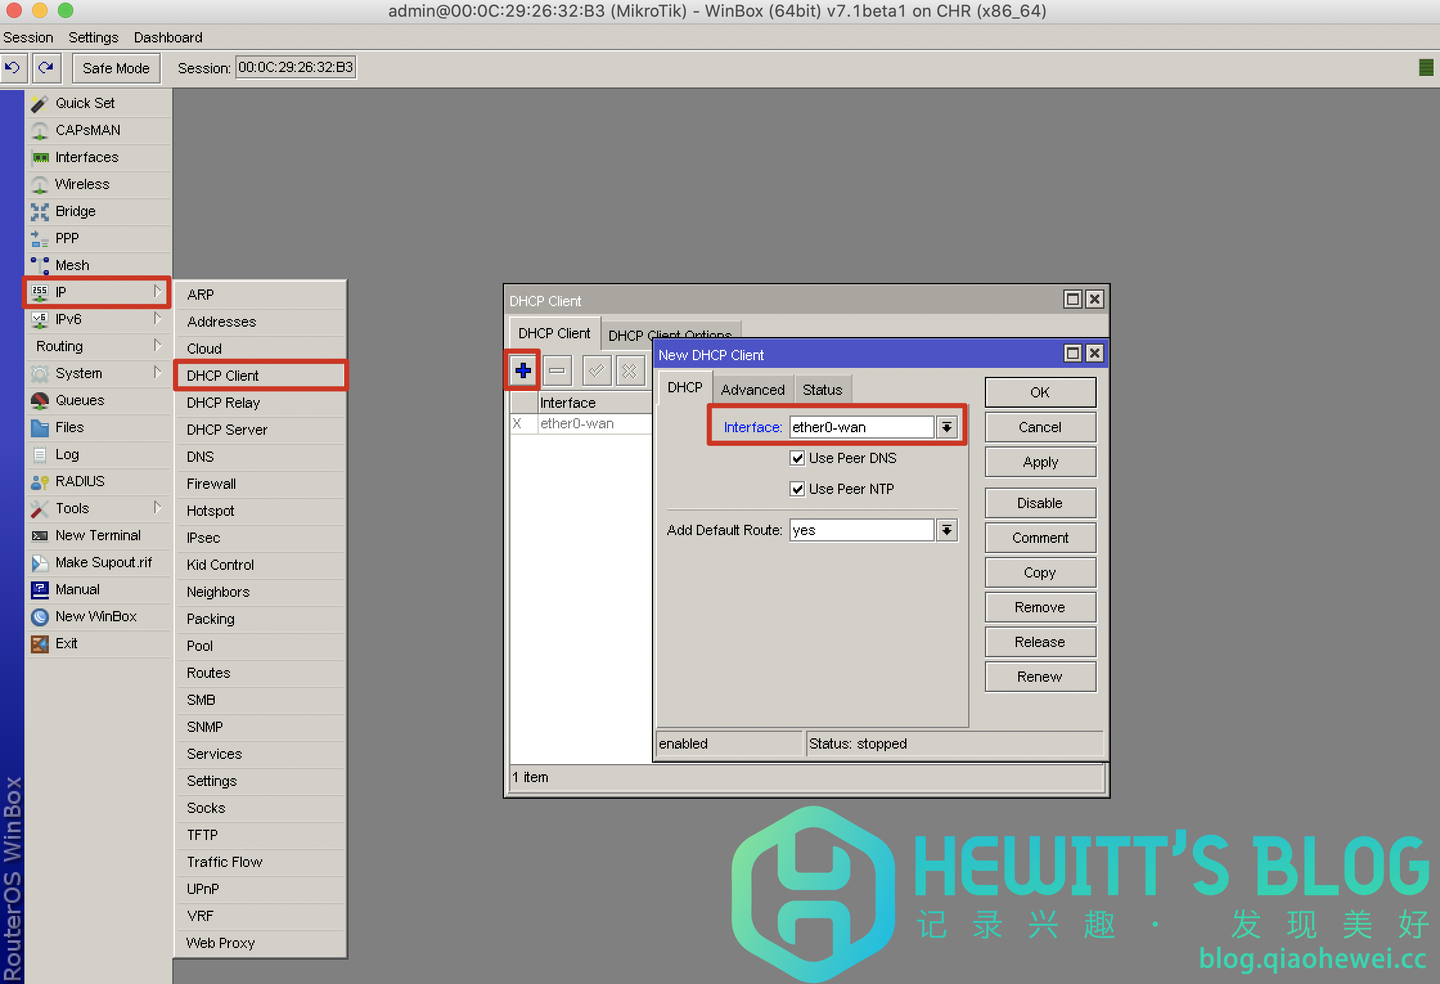1440x984 pixels.
Task: Open the PPP sidebar entry
Action: coord(98,238)
